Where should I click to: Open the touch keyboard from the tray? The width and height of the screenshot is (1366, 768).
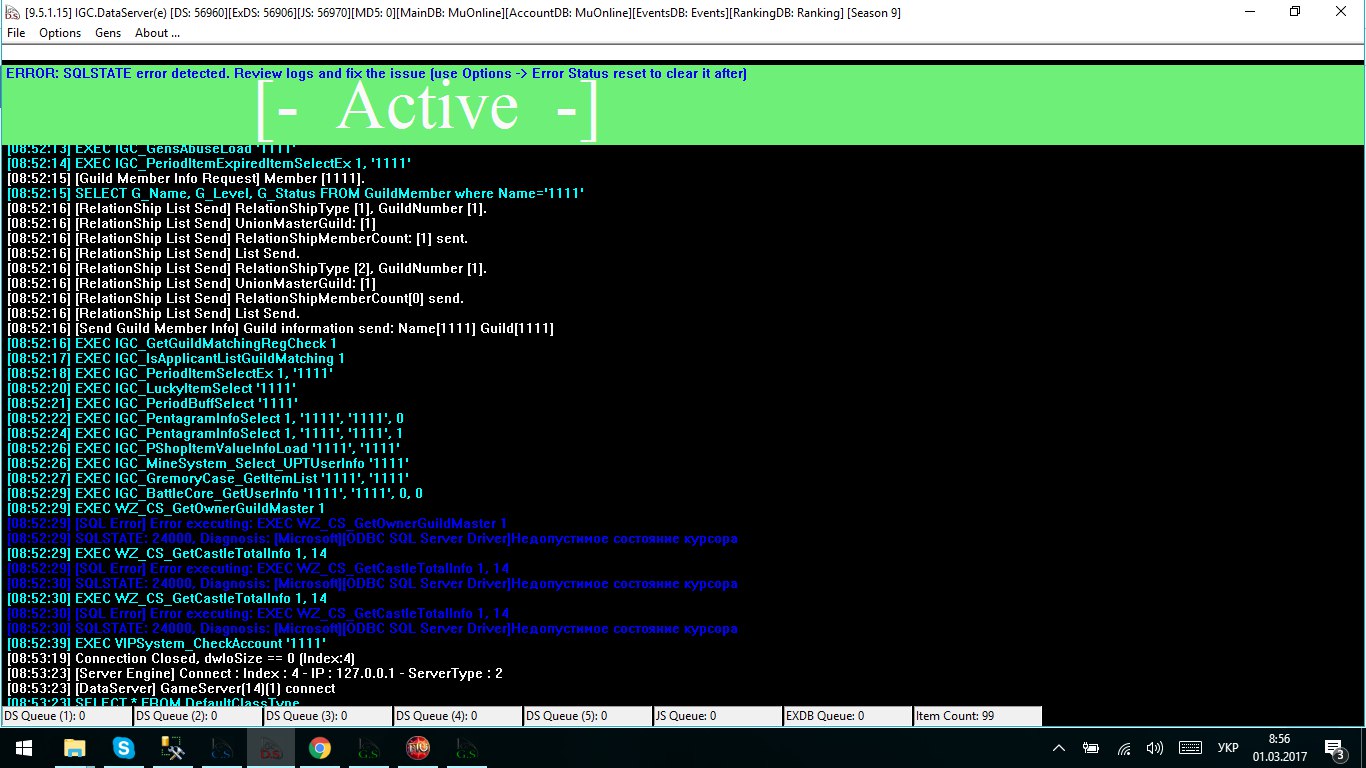[1190, 747]
